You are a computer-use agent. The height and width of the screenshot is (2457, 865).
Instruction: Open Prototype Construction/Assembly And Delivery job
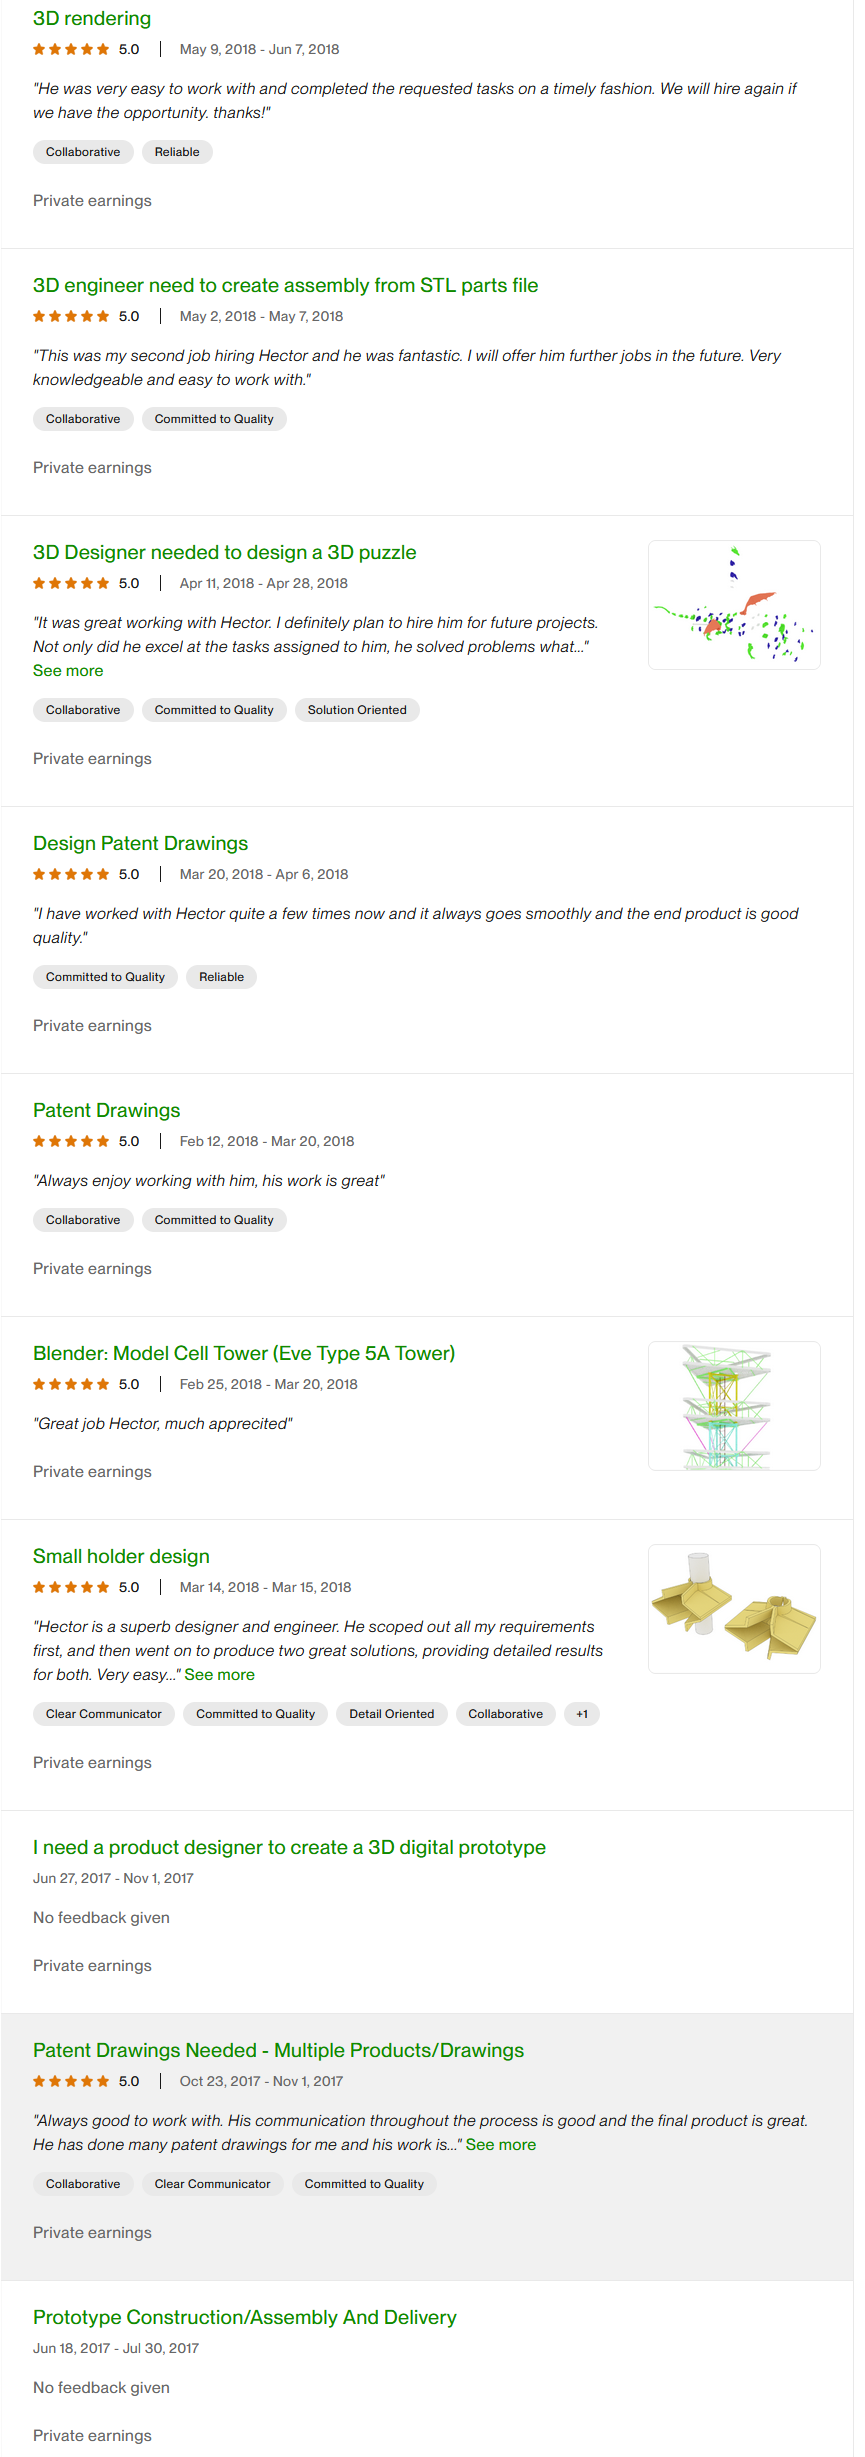tap(244, 2318)
